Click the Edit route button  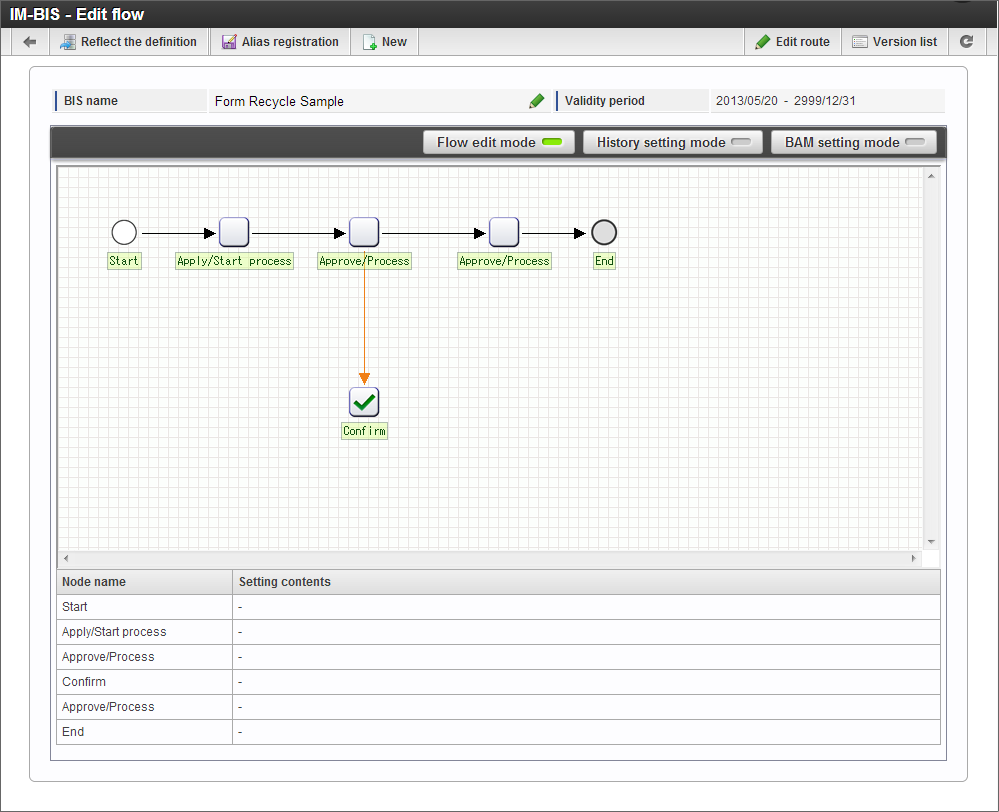793,42
